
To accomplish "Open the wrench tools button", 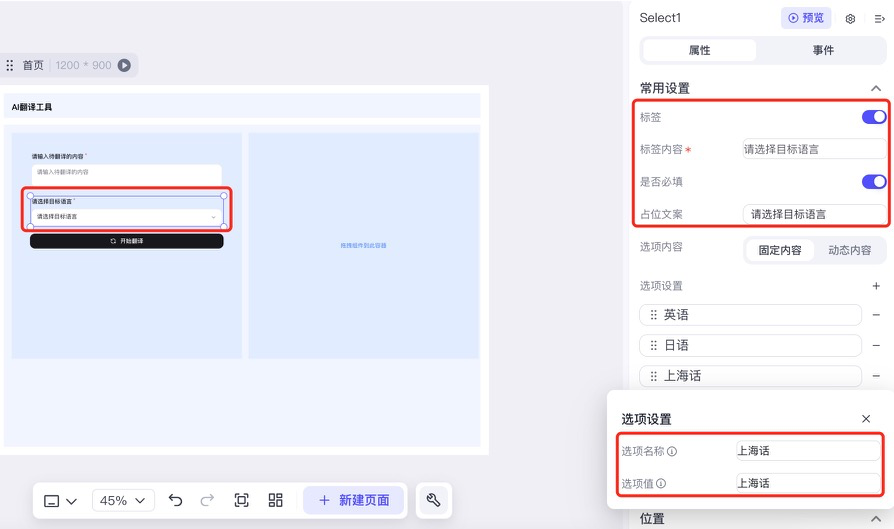I will [433, 500].
